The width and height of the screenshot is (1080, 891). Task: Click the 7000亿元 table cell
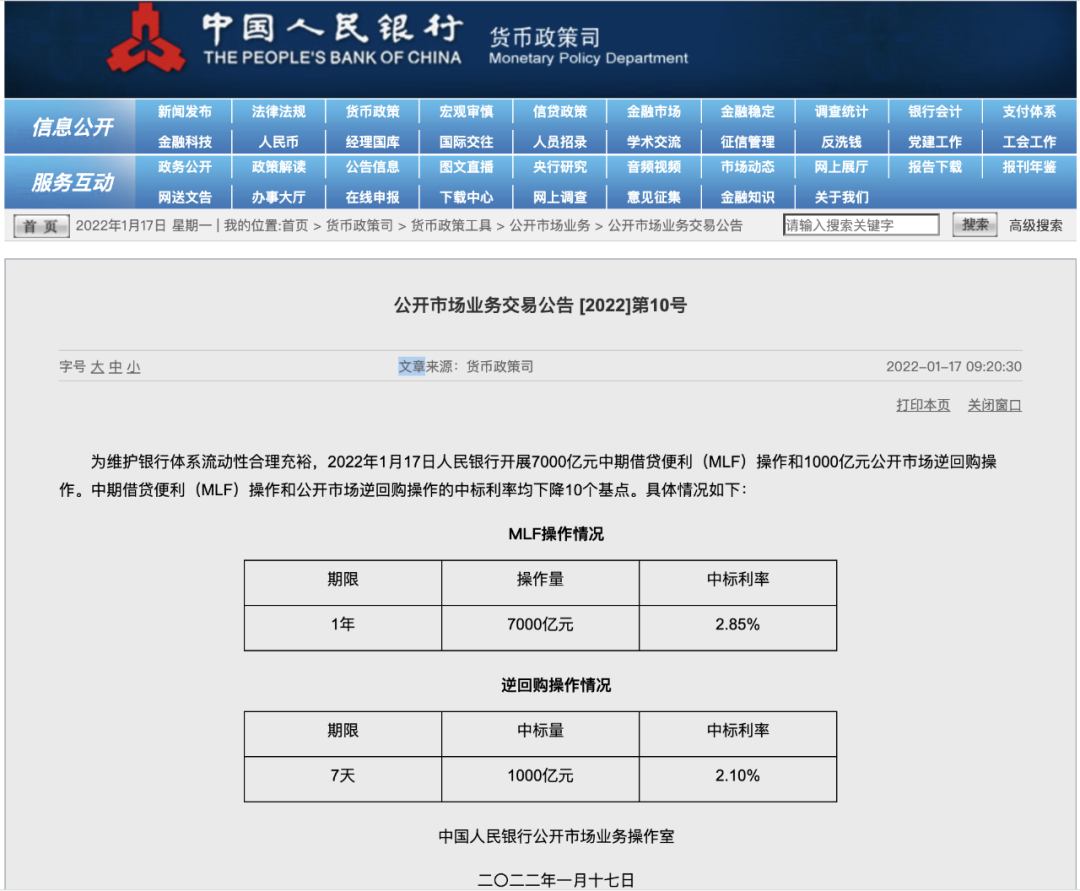click(x=540, y=628)
